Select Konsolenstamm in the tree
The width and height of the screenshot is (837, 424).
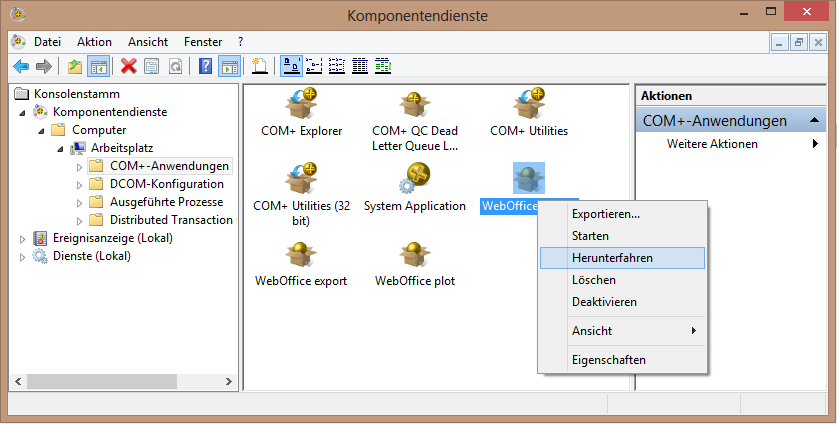point(77,94)
